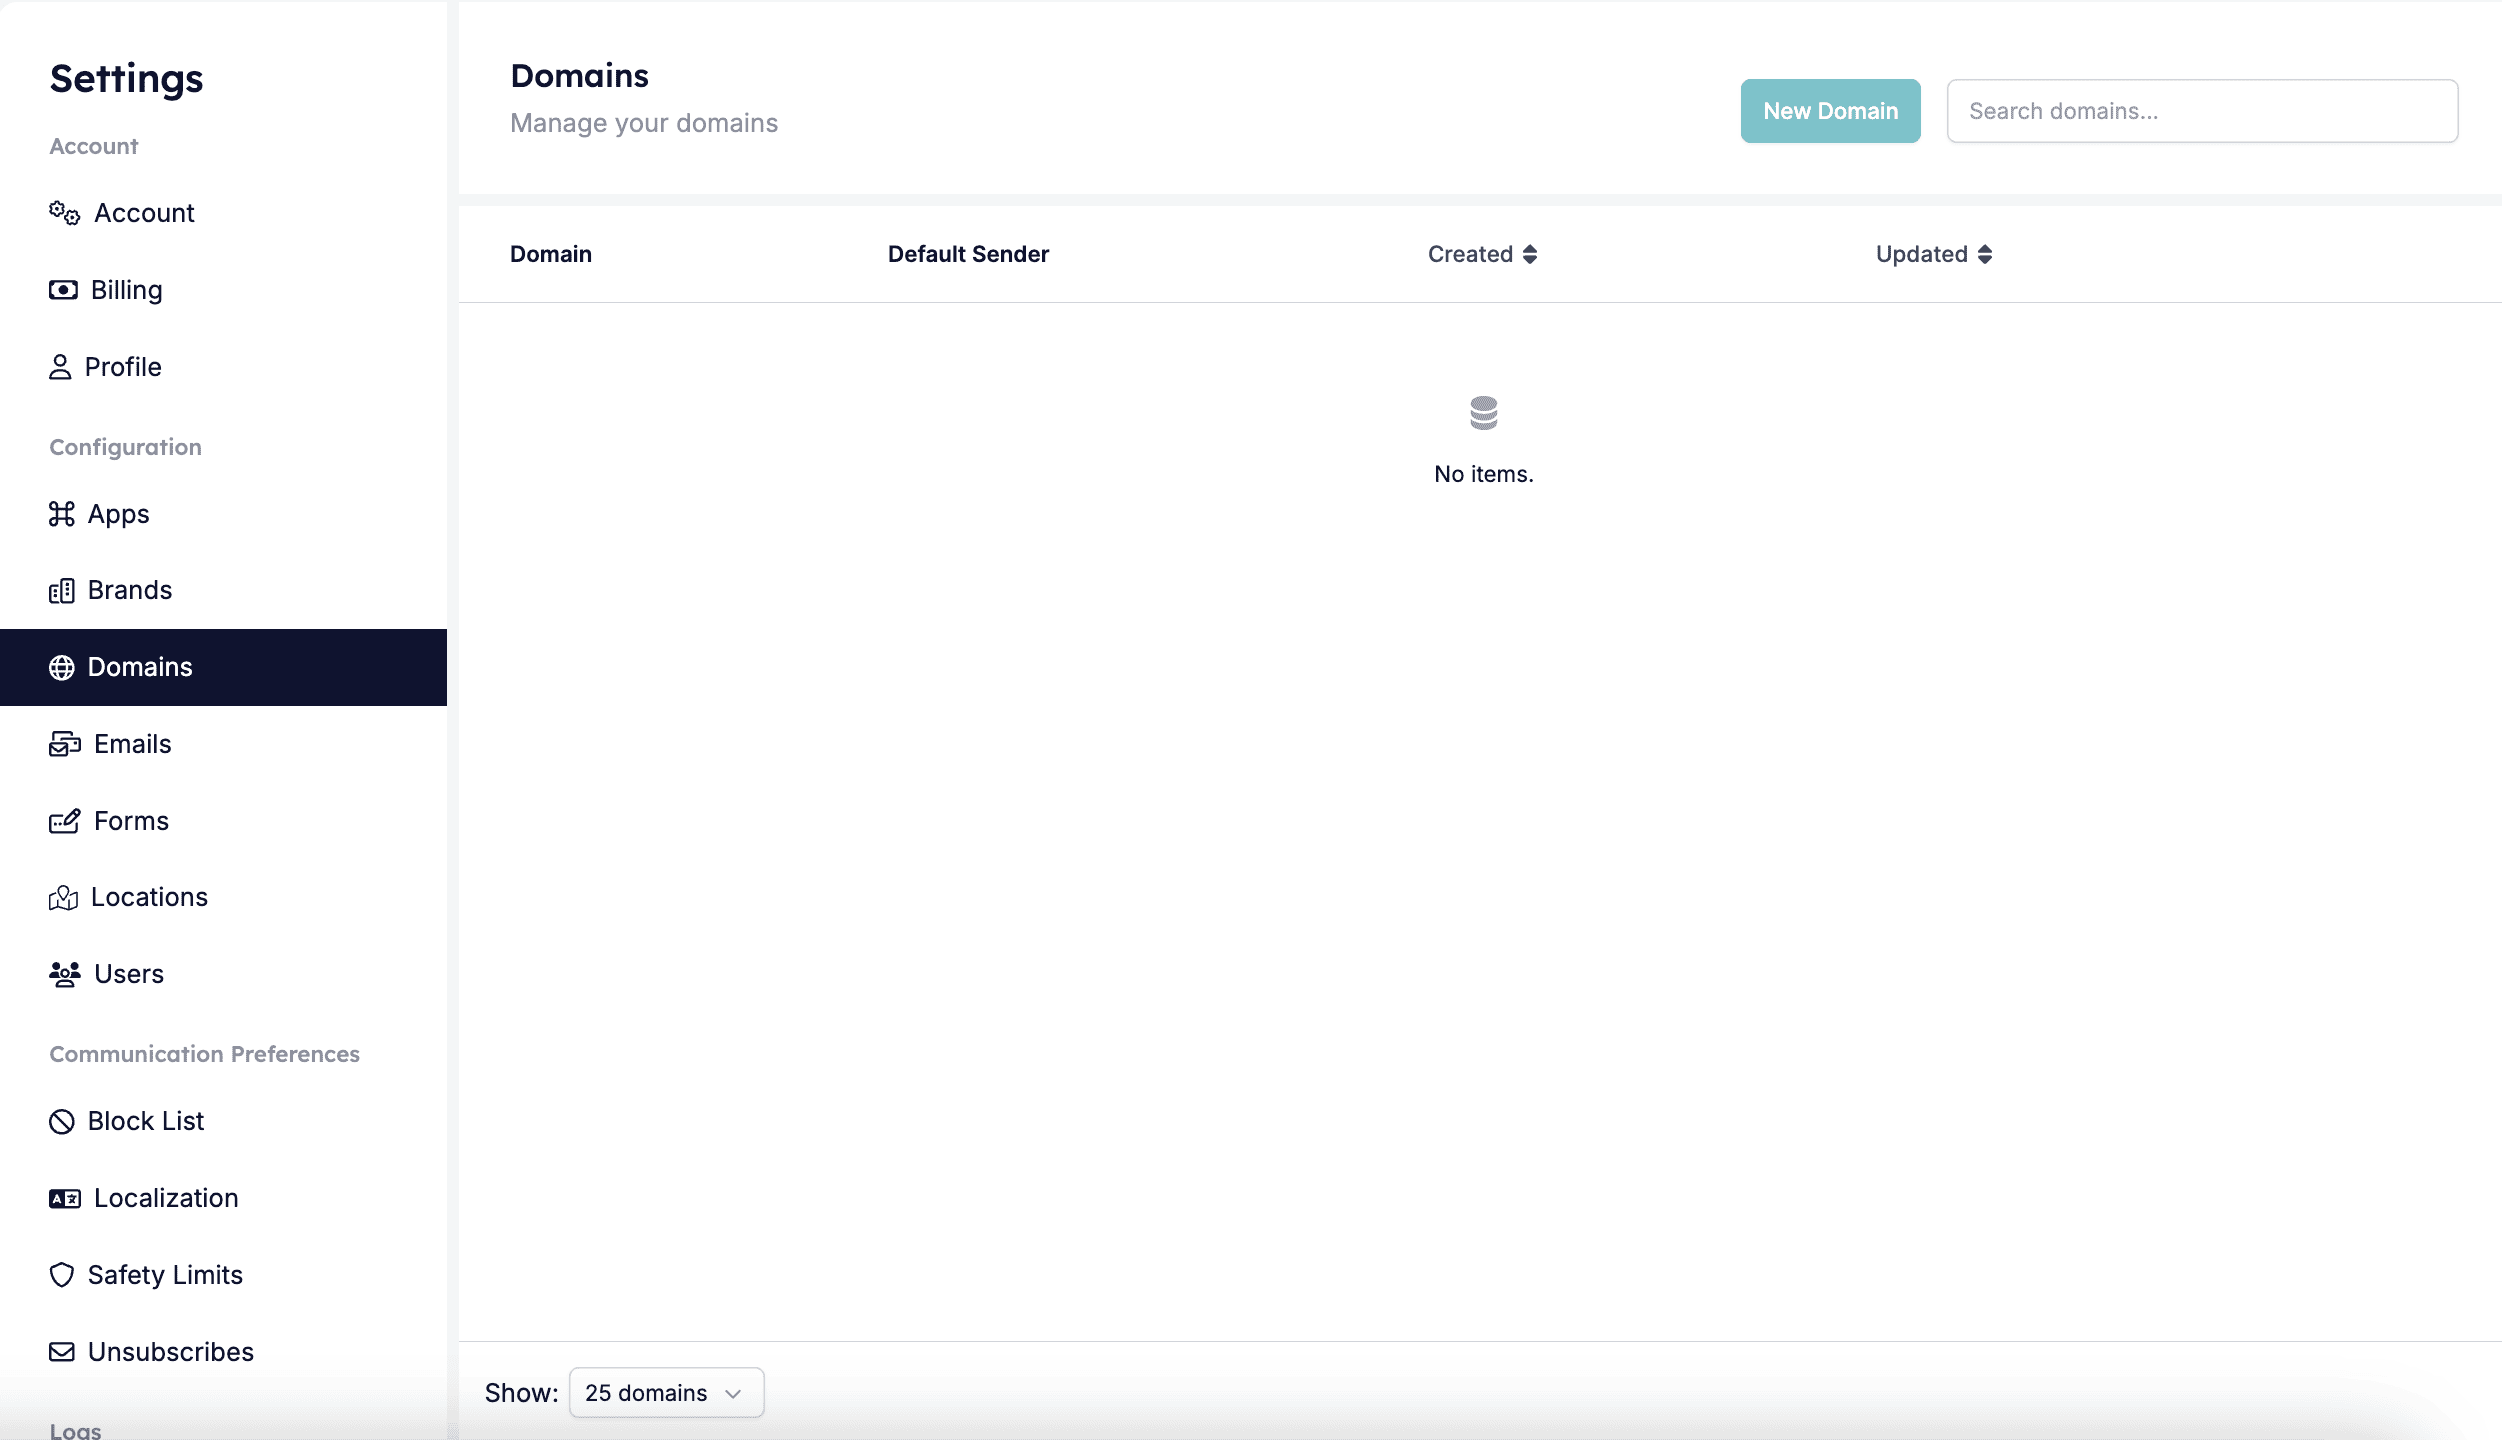This screenshot has height=1440, width=2502.
Task: Open Safety Limits preferences
Action: coord(223,1275)
